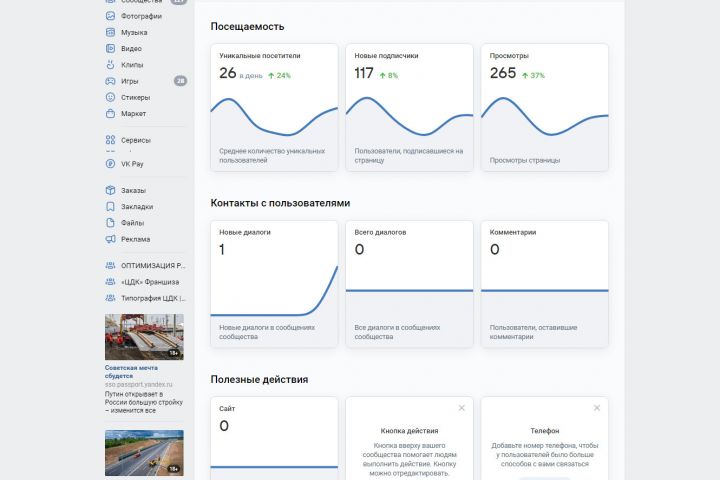Click the Уникальные посетители chart card

point(274,106)
